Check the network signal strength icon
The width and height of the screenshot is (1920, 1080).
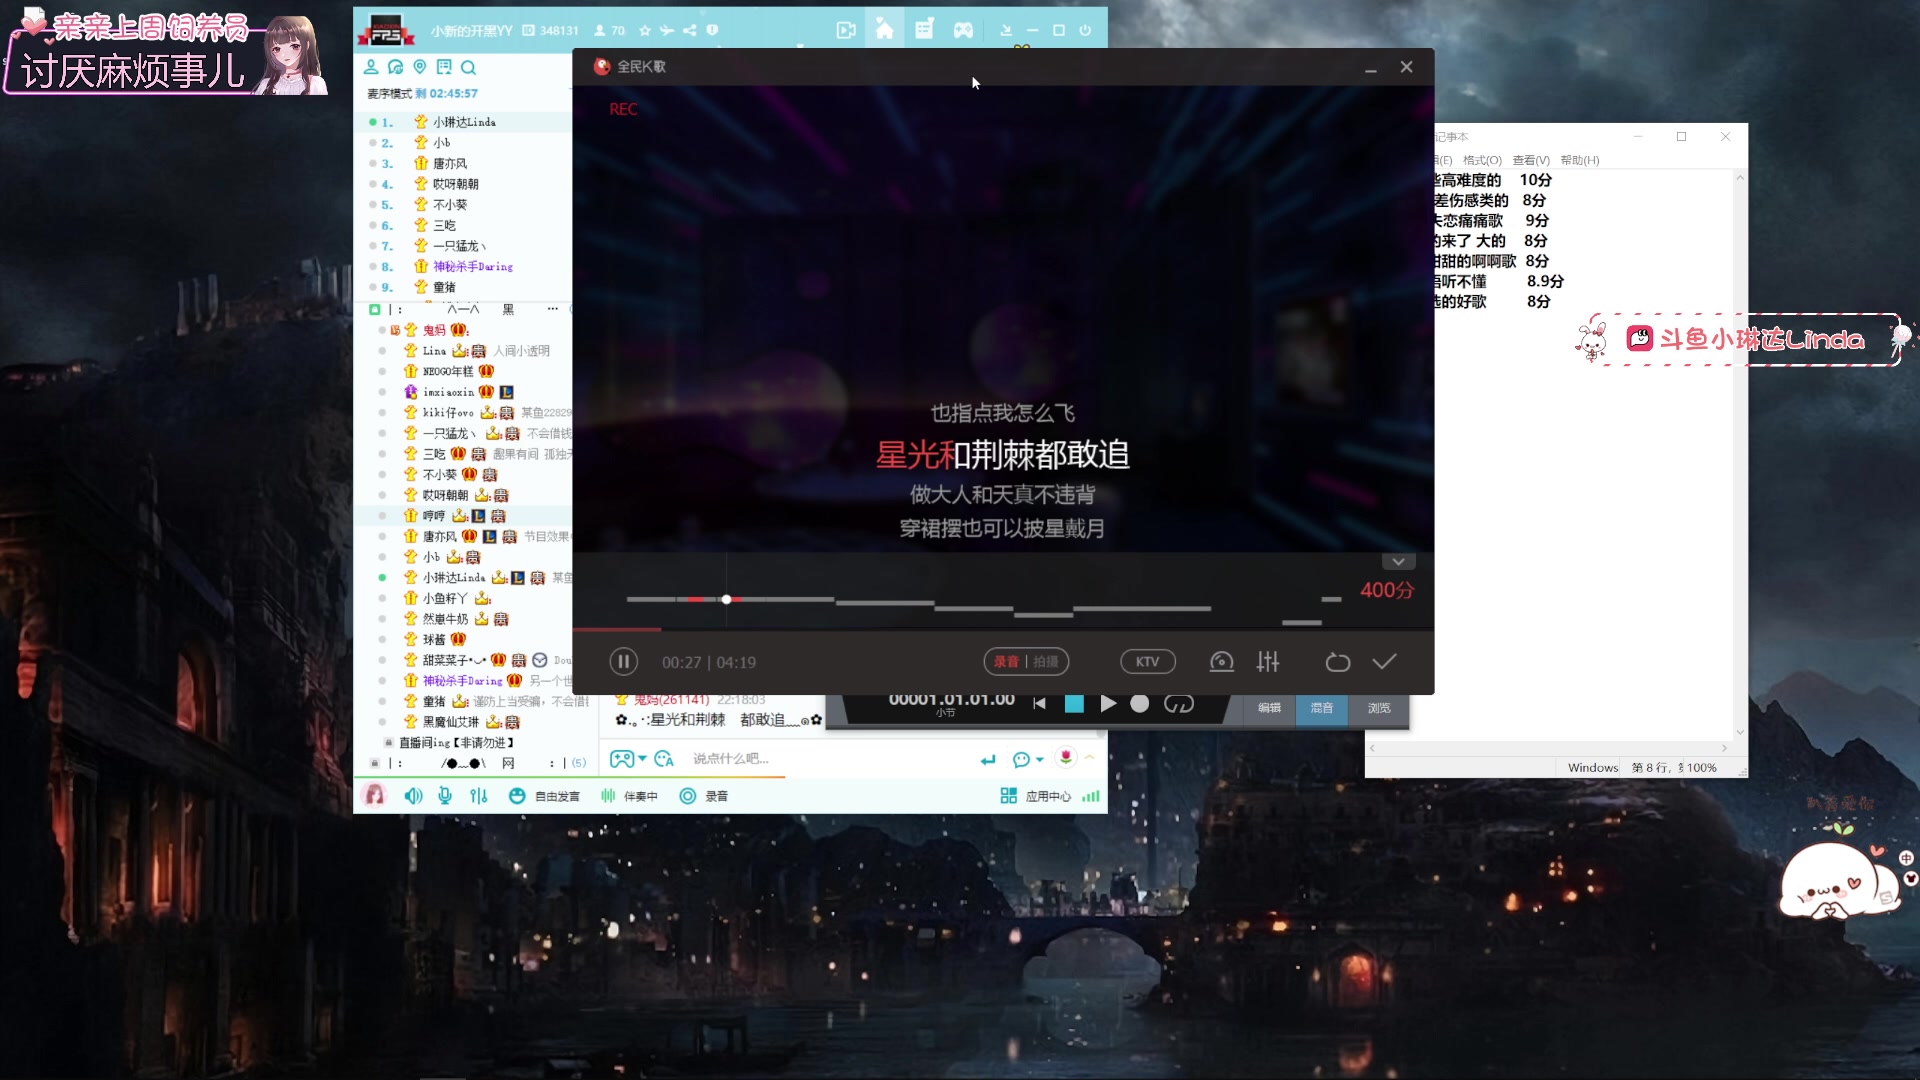pyautogui.click(x=1091, y=796)
